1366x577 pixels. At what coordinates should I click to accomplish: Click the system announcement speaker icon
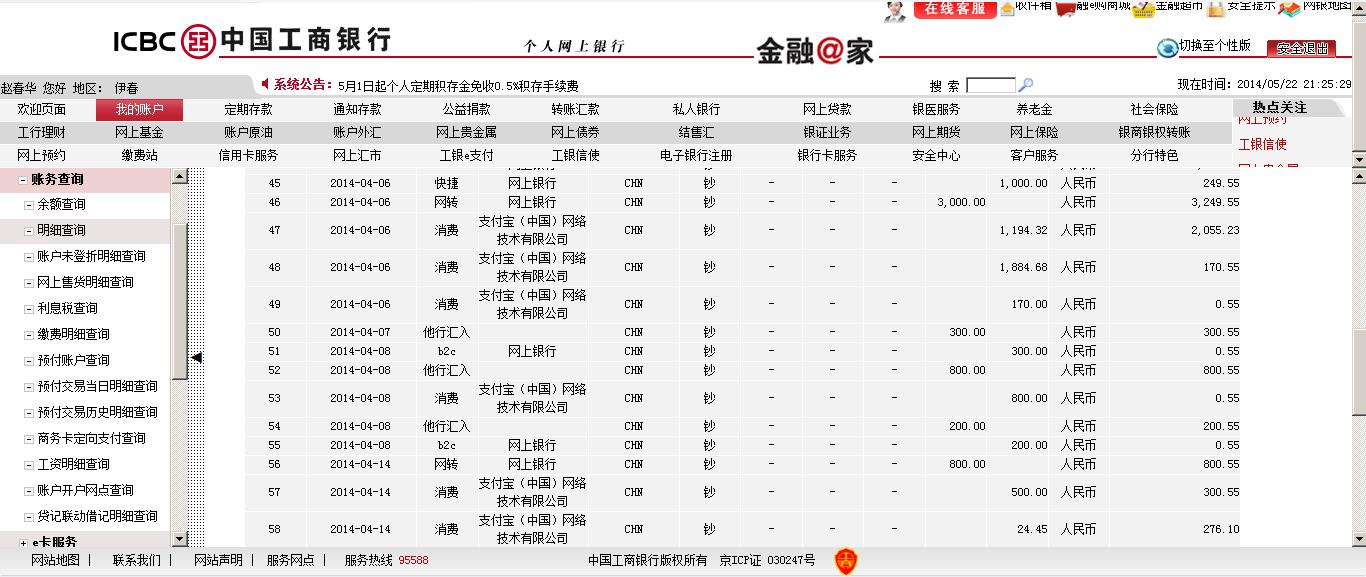click(265, 84)
